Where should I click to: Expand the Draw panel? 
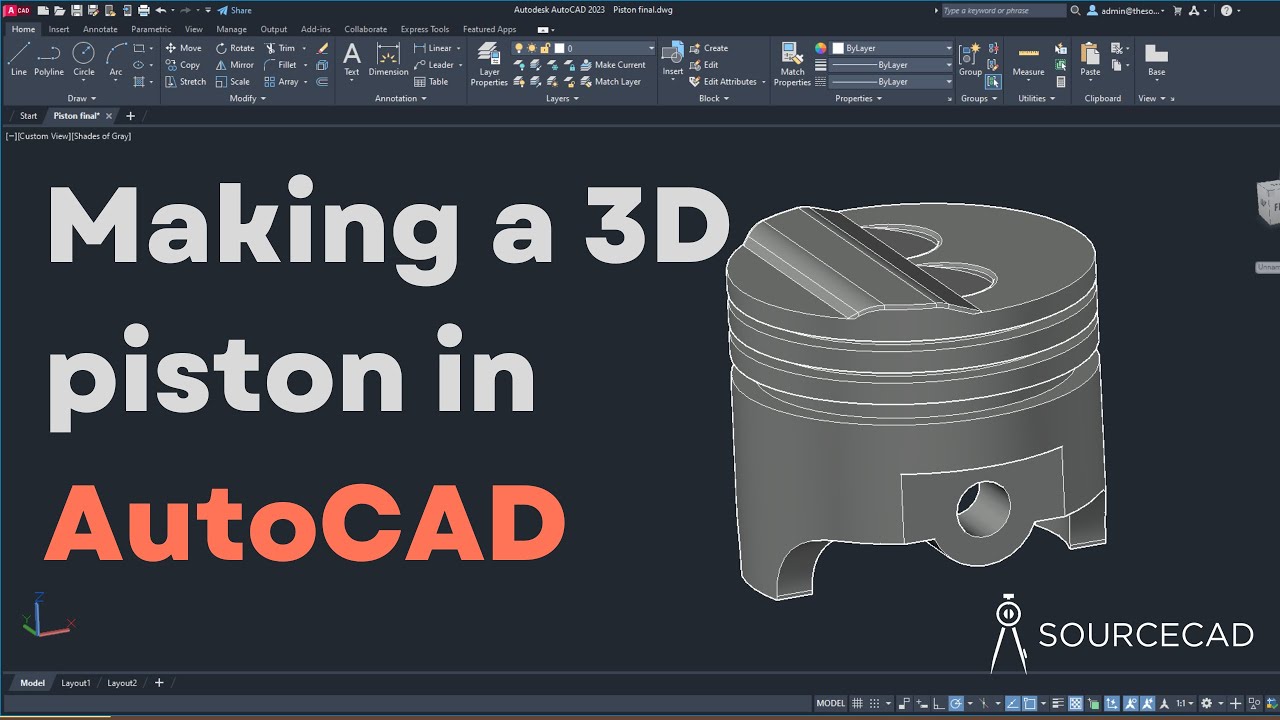pyautogui.click(x=82, y=98)
